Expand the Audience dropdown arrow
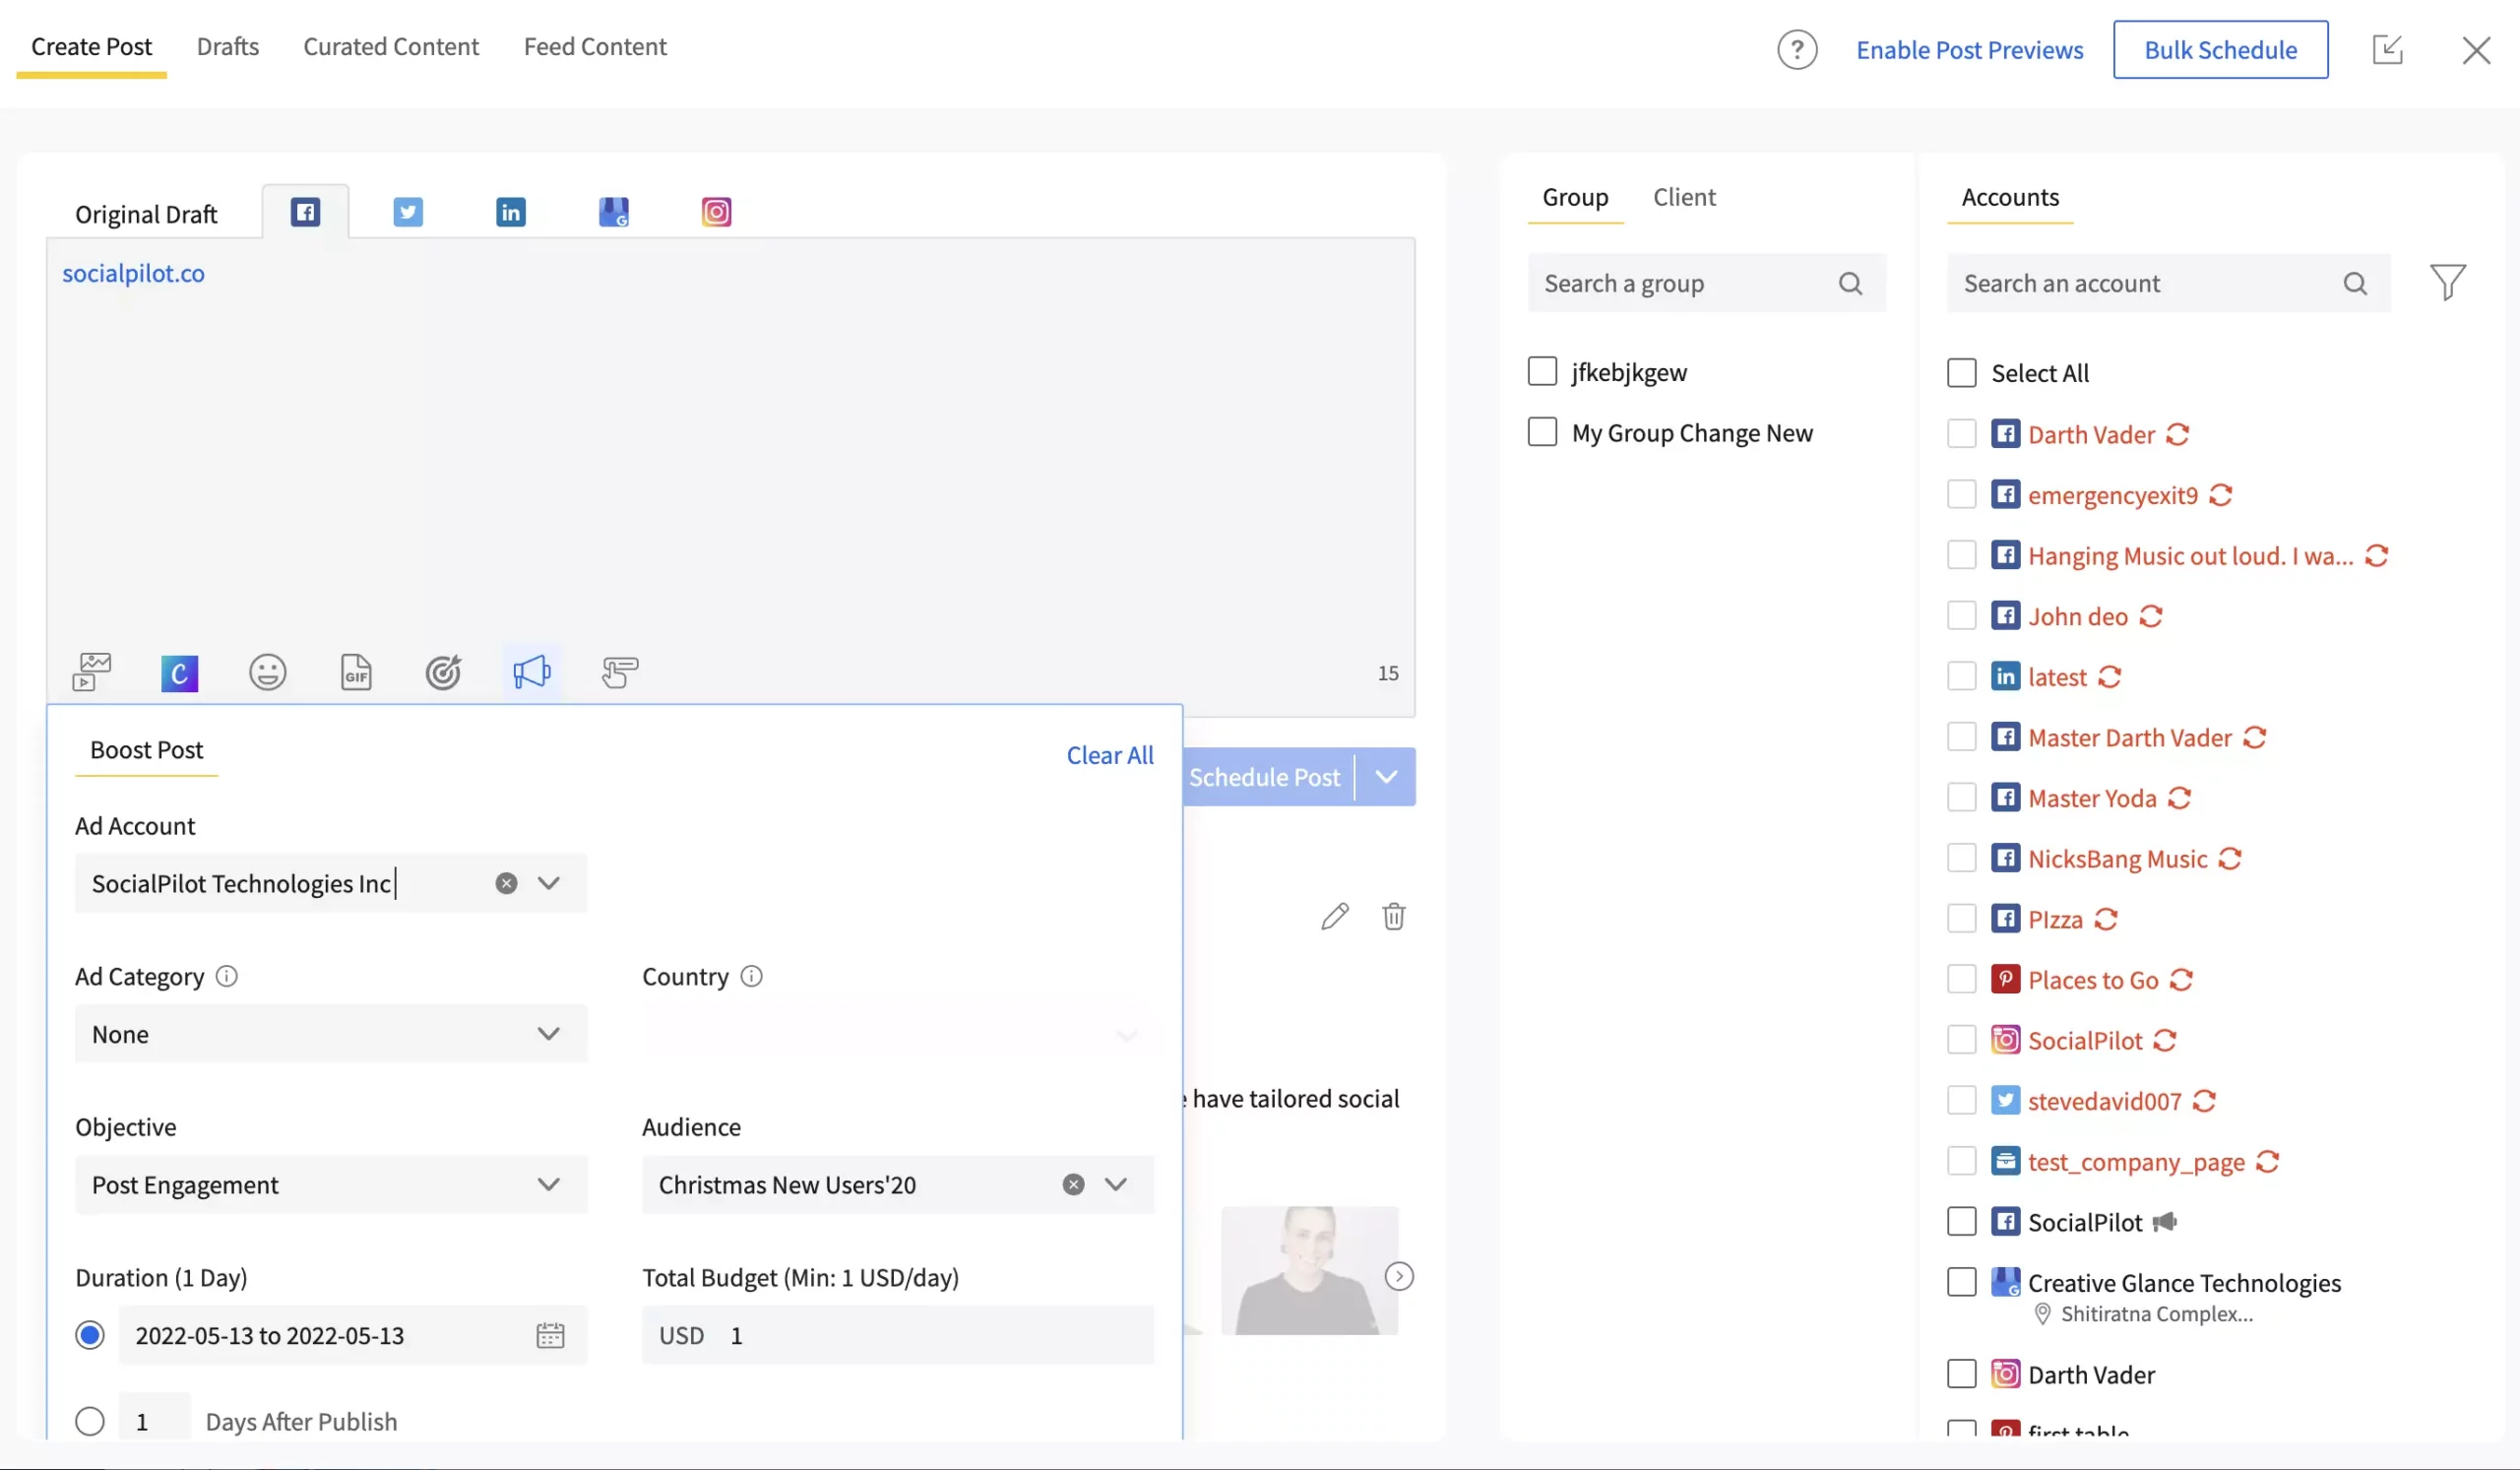Viewport: 2520px width, 1470px height. [x=1116, y=1185]
